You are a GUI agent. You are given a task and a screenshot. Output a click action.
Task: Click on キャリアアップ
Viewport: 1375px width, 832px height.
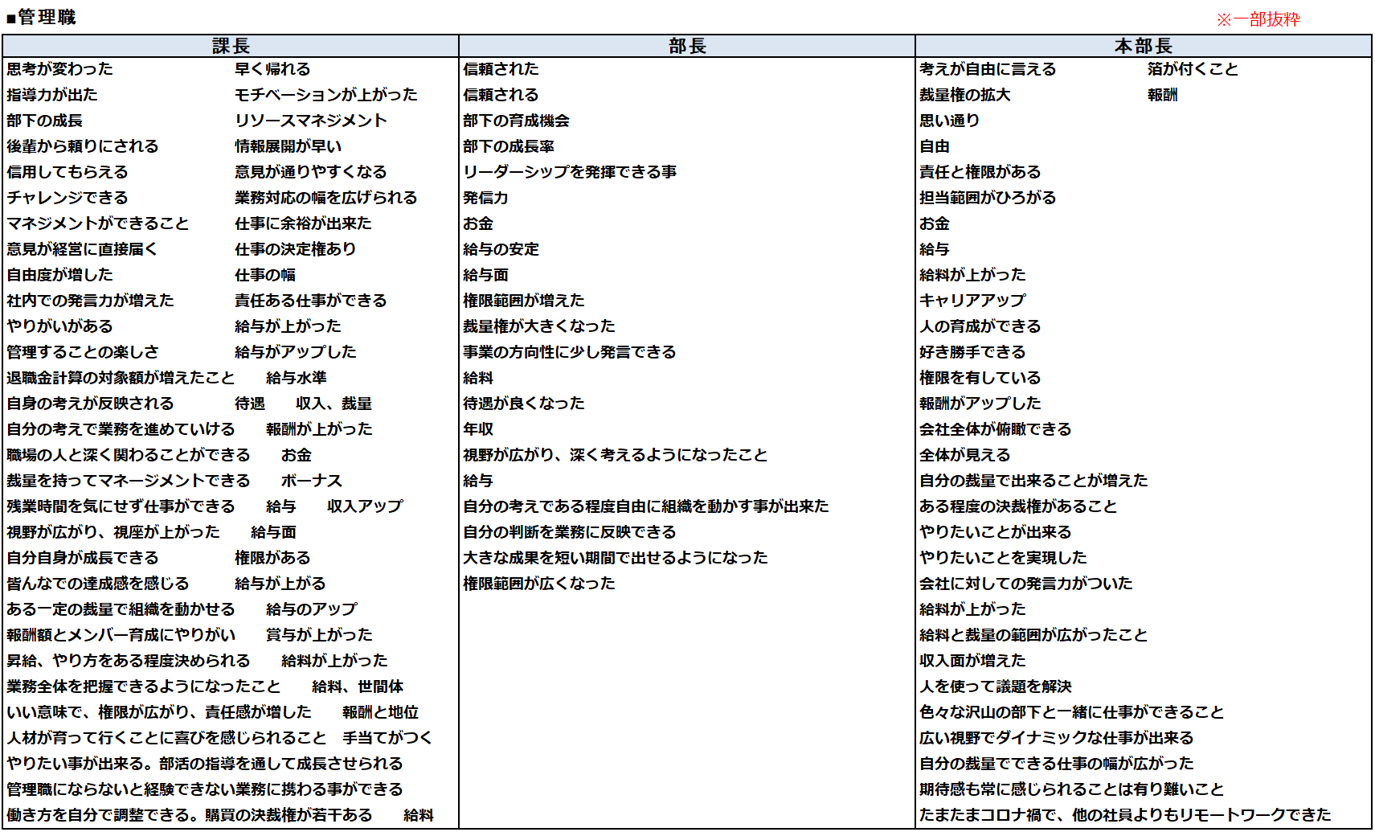[x=973, y=301]
